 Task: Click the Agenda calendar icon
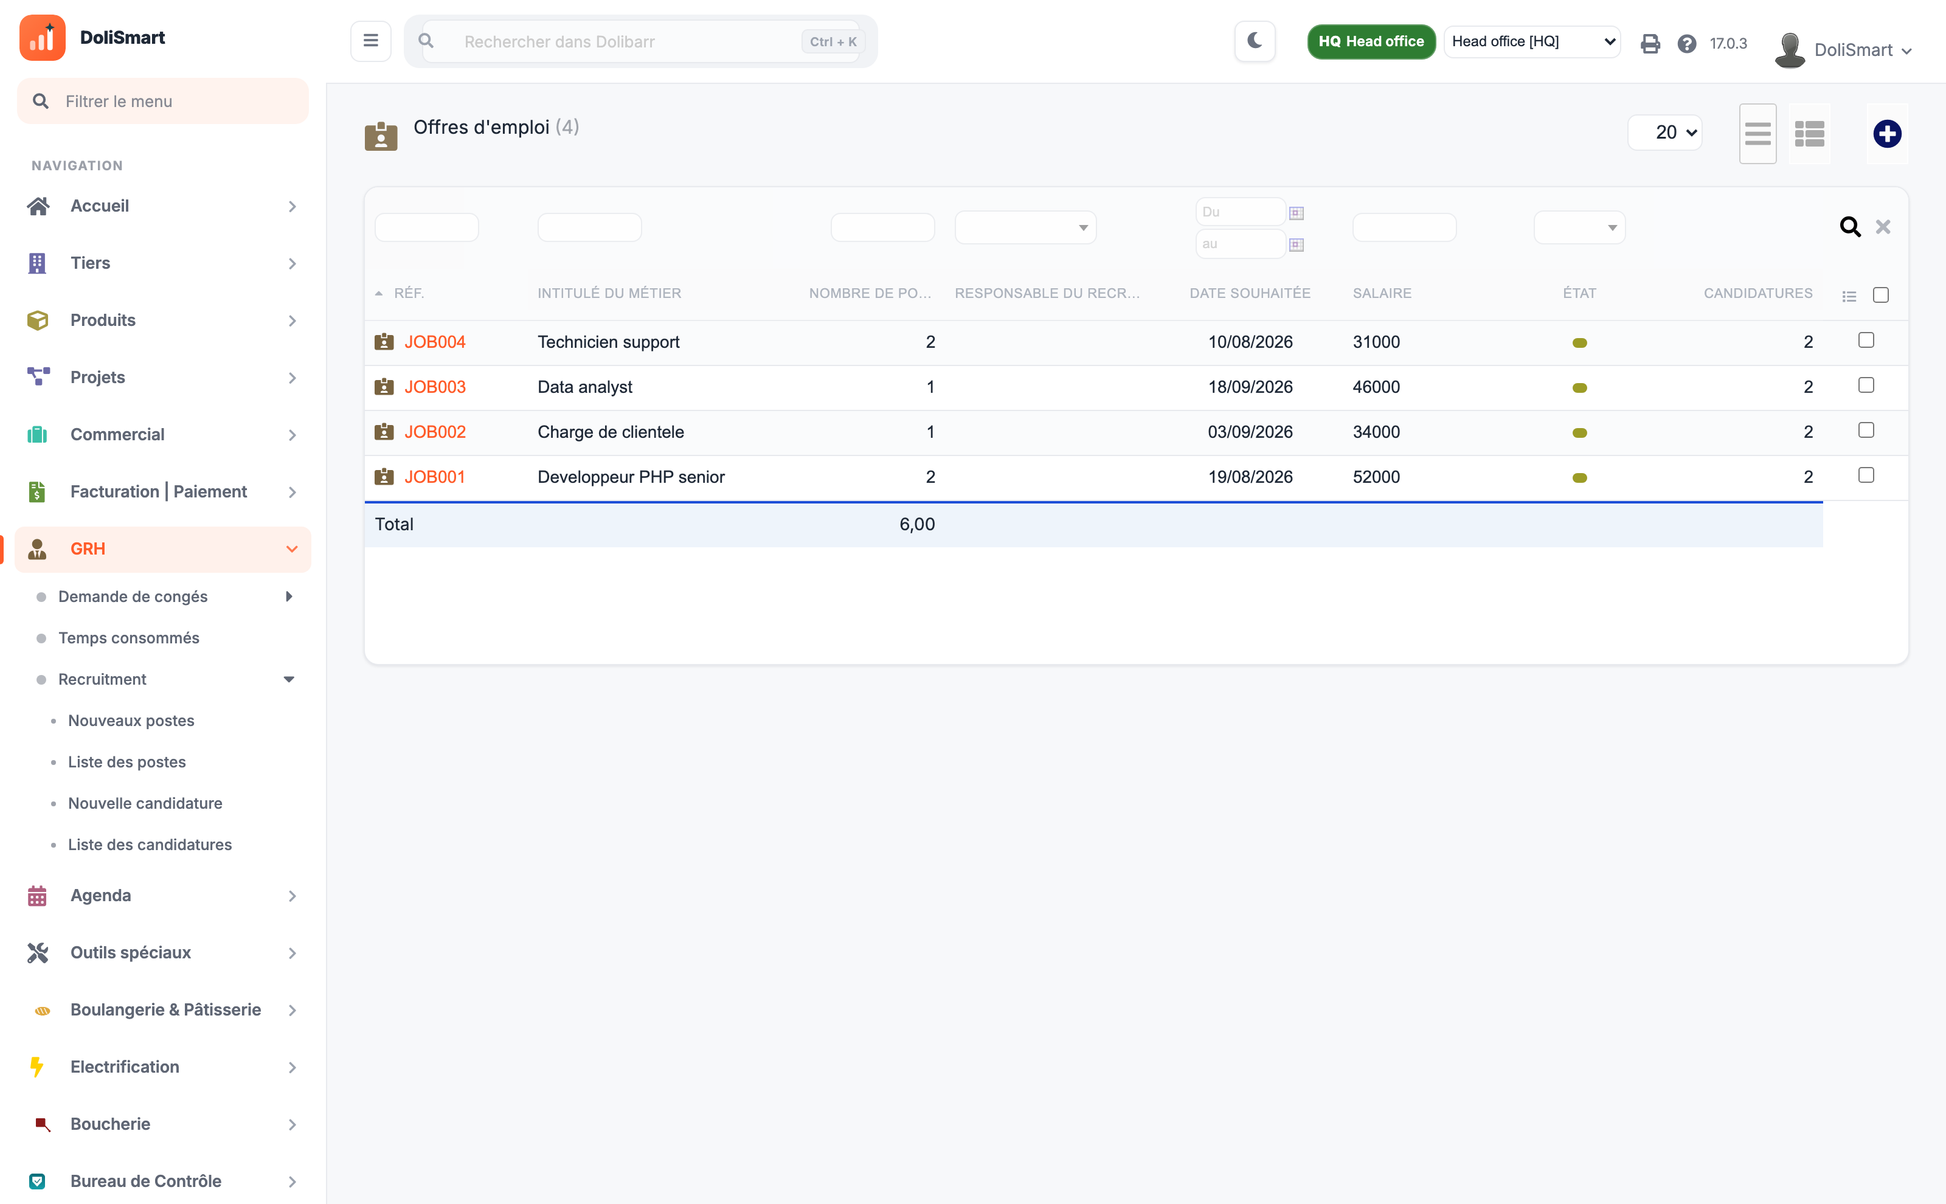[38, 895]
